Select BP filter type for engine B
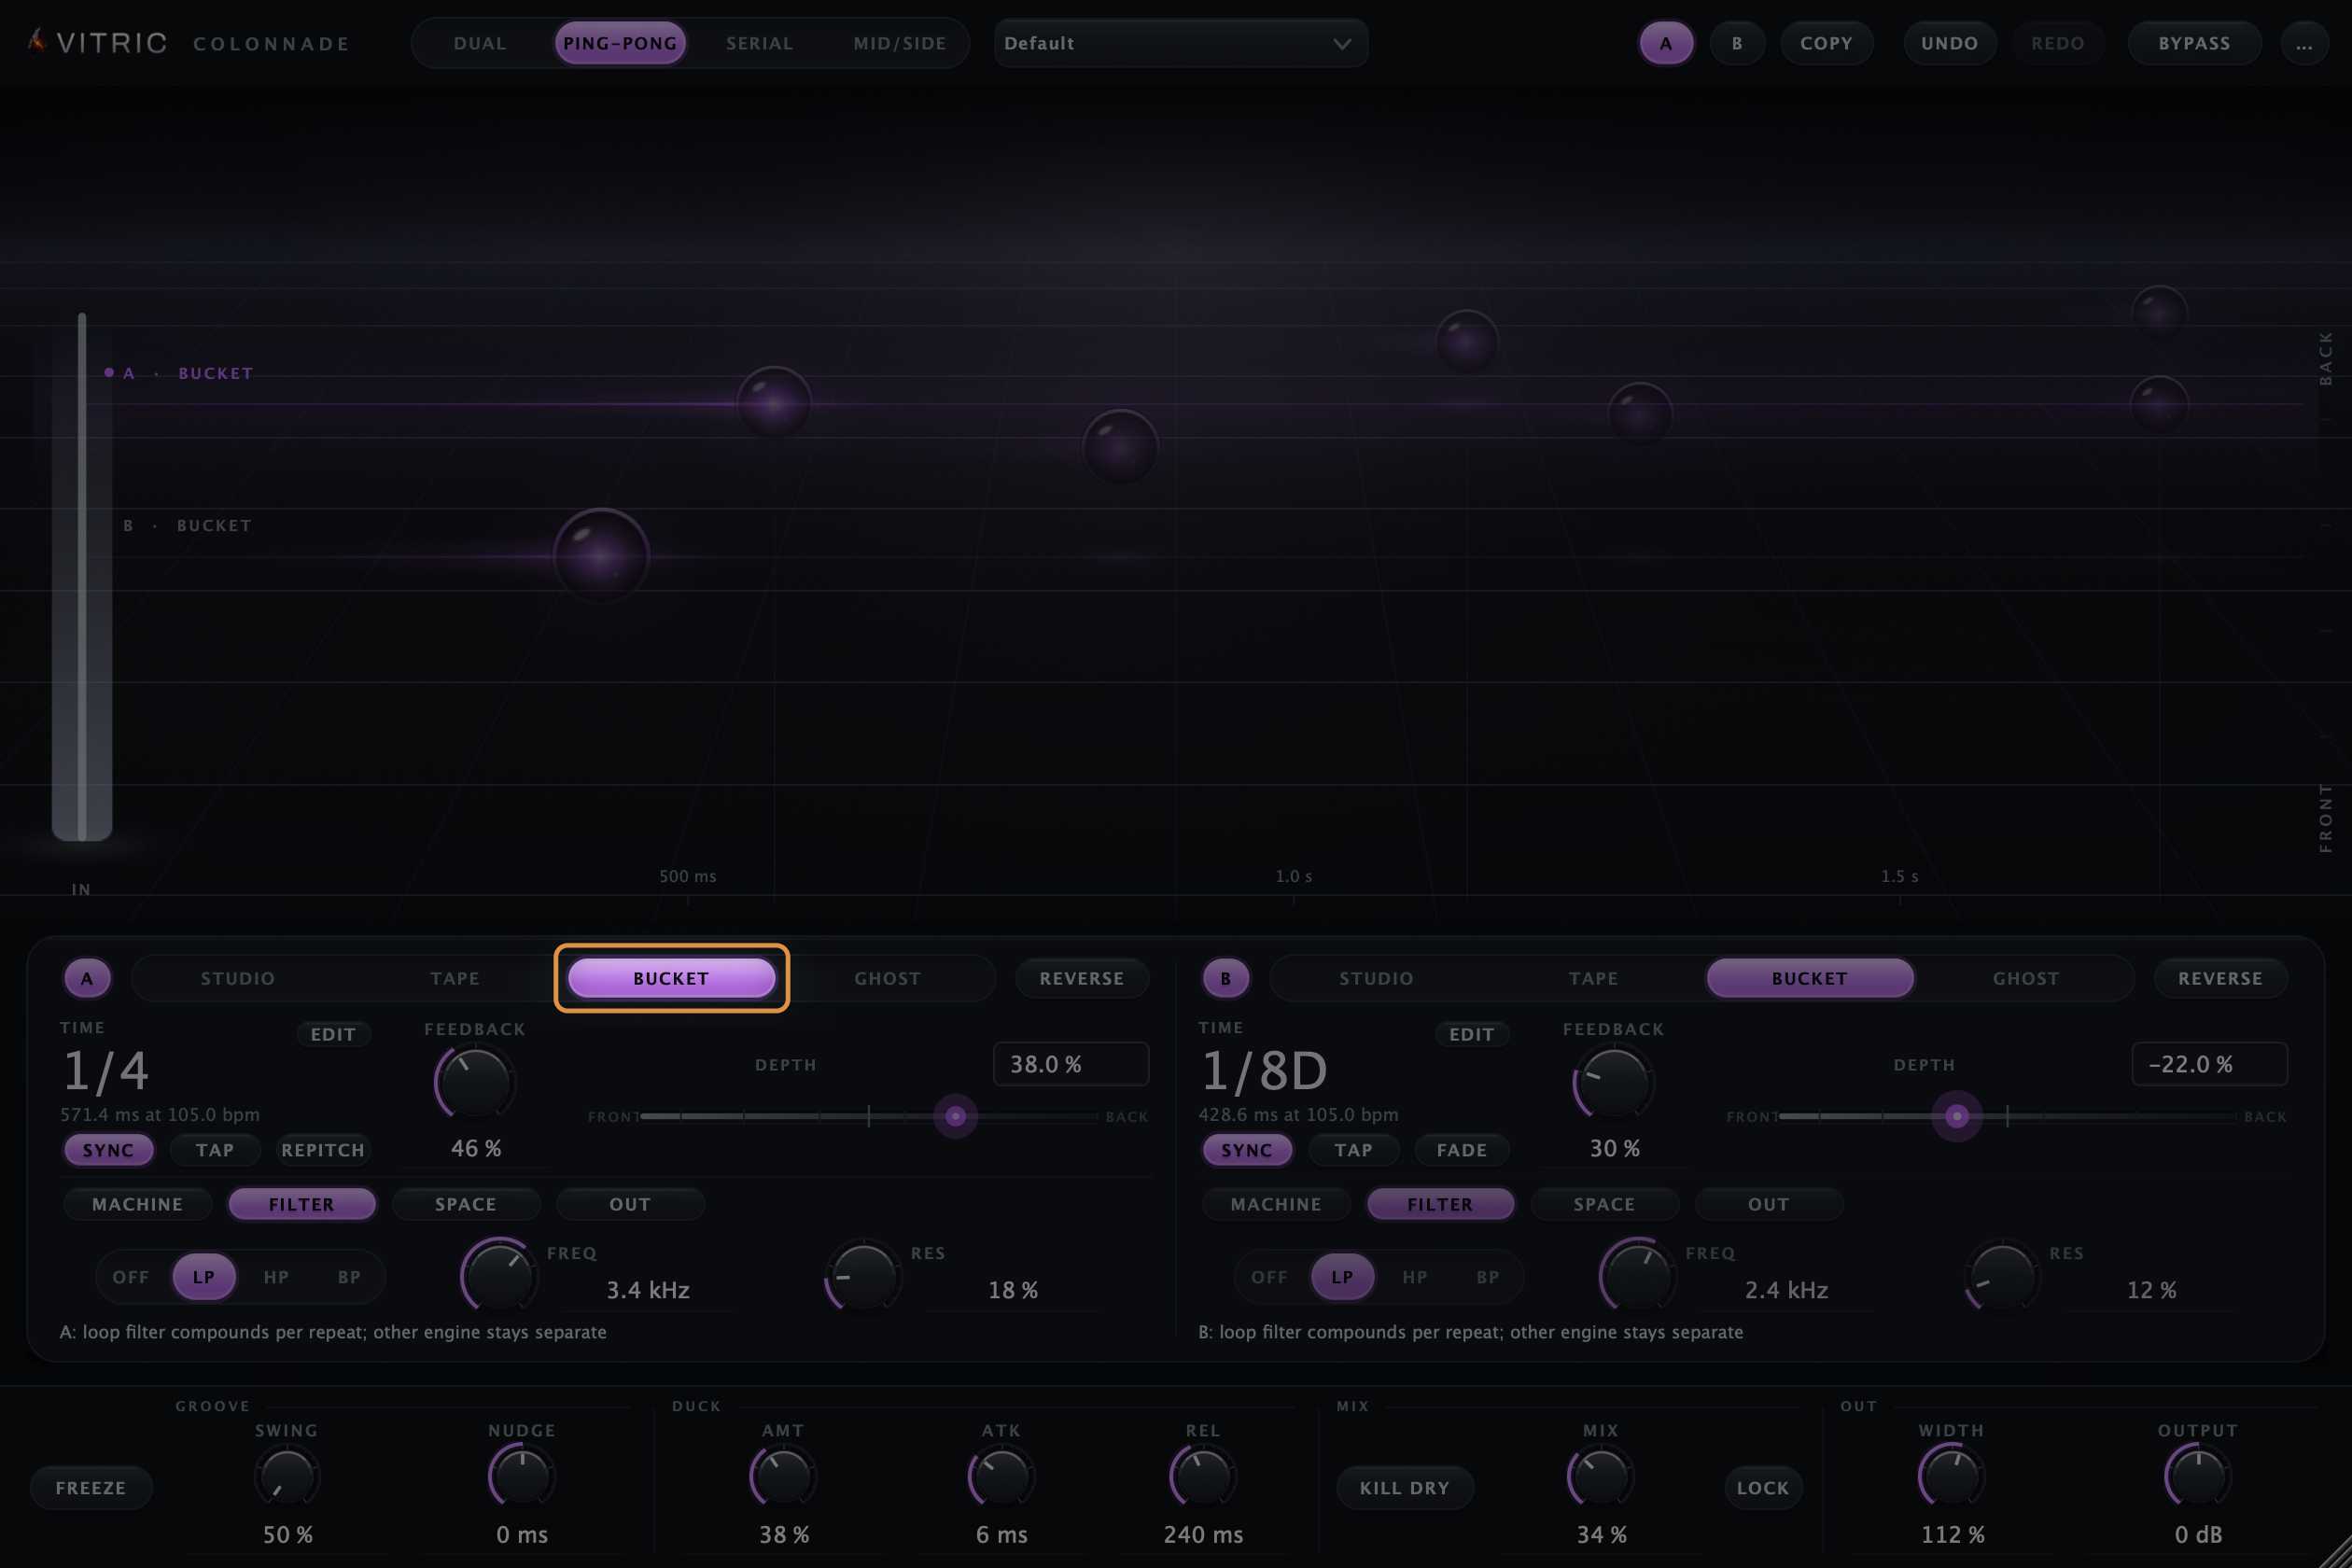The image size is (2352, 1568). point(1488,1277)
